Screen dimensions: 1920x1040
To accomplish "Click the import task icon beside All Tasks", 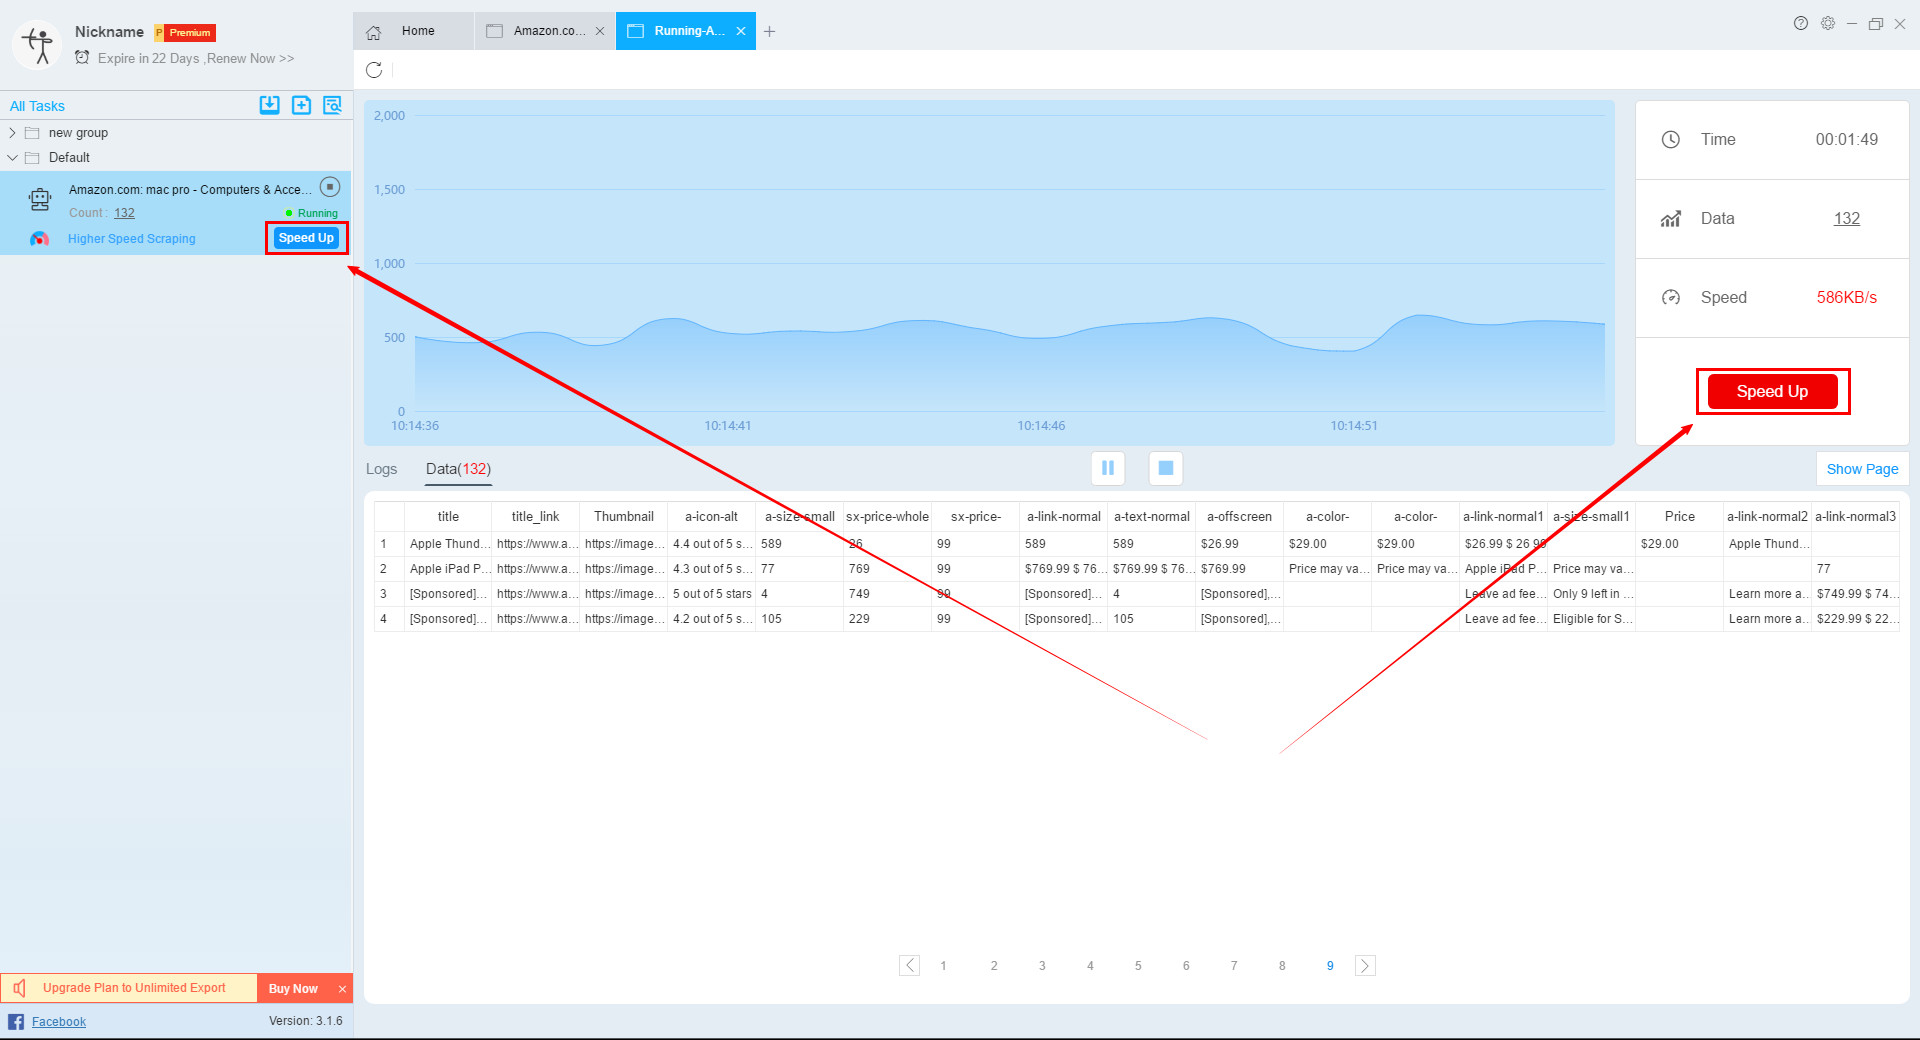I will 269,105.
